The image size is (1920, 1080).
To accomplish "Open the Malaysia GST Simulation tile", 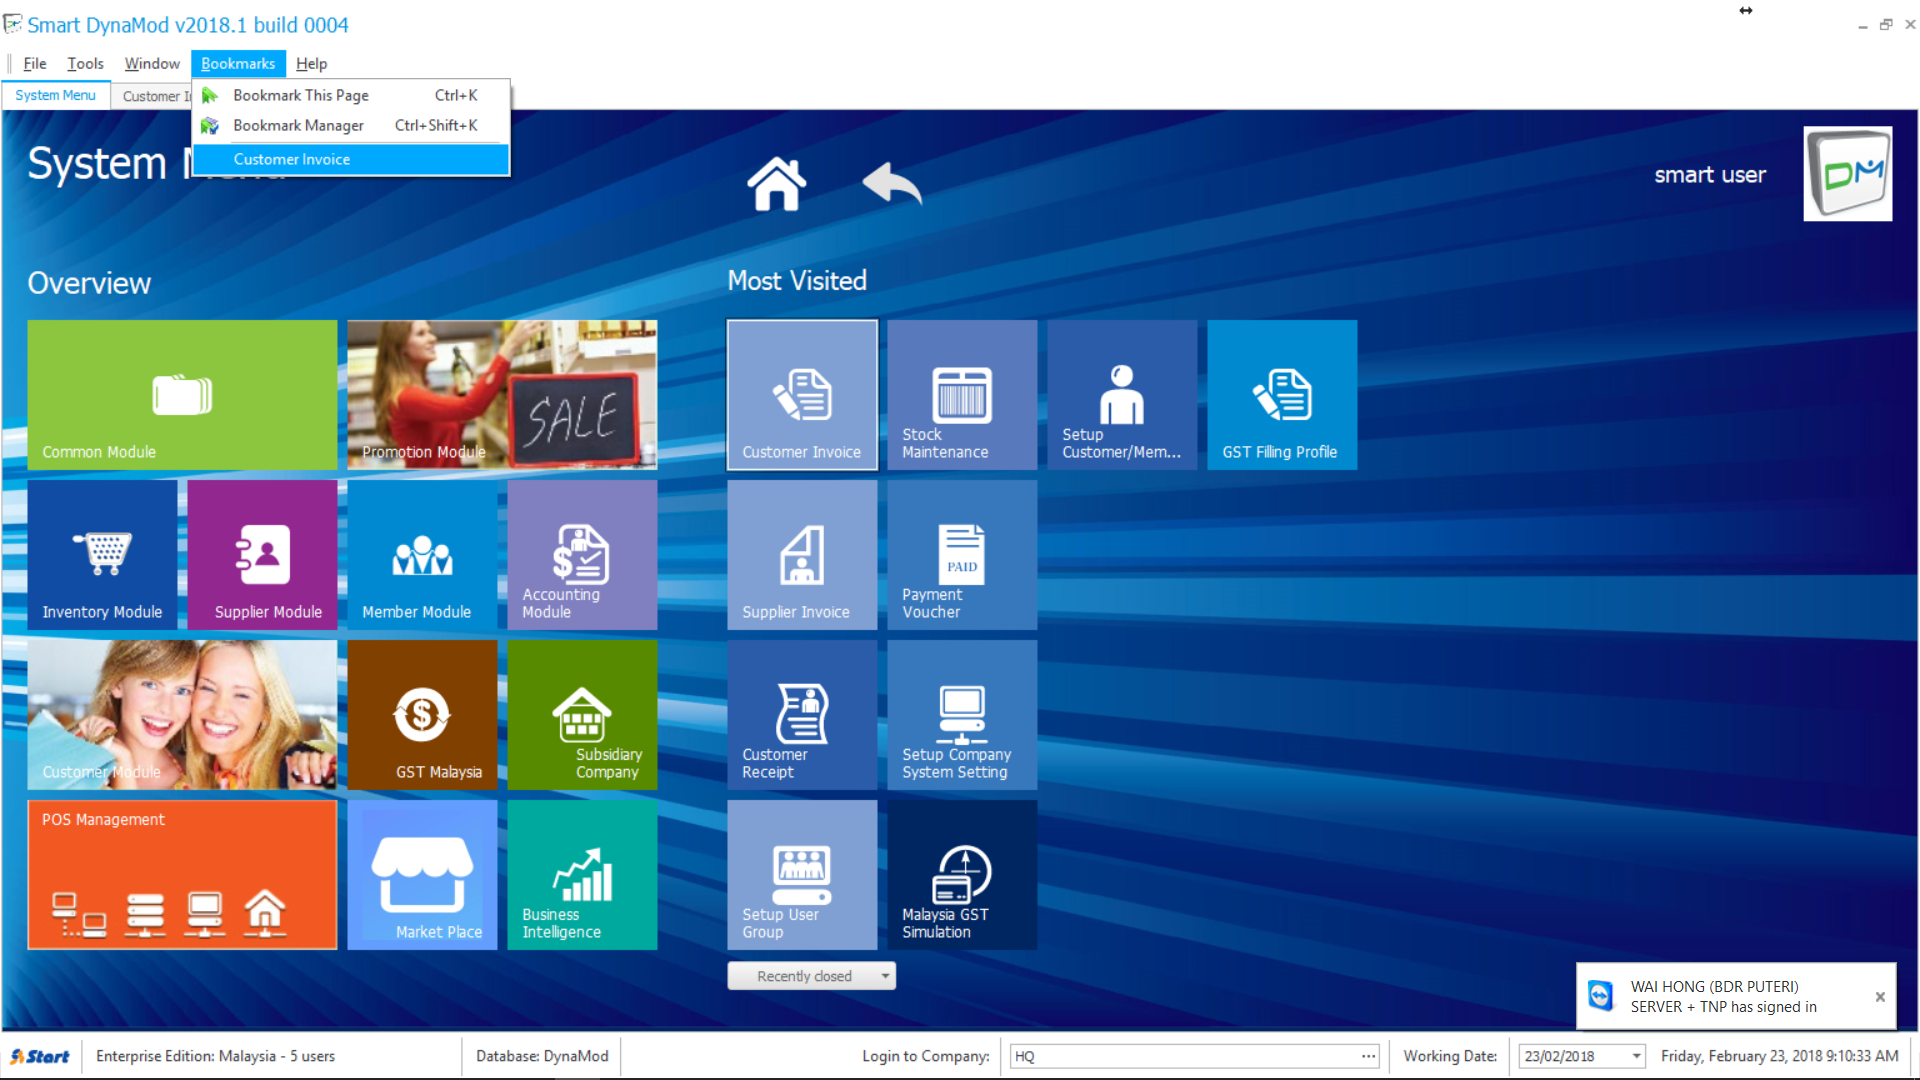I will (x=962, y=875).
